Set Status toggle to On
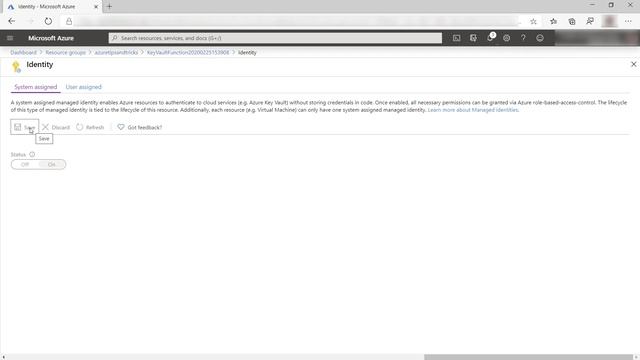 coord(52,164)
